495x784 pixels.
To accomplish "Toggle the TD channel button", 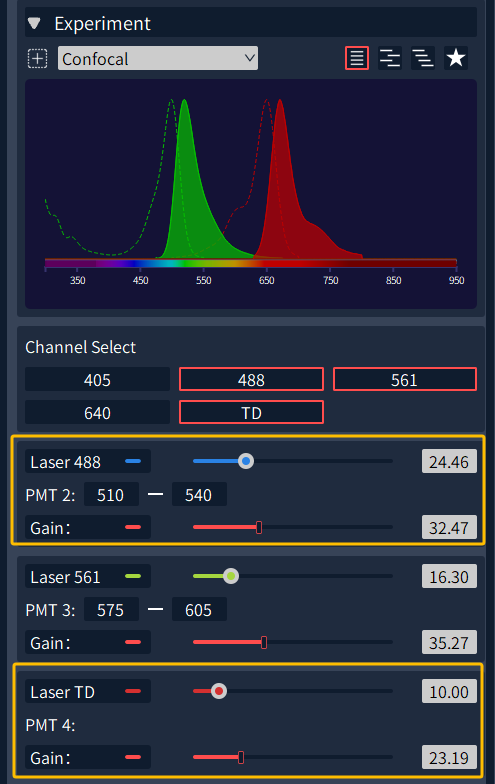I will point(252,413).
